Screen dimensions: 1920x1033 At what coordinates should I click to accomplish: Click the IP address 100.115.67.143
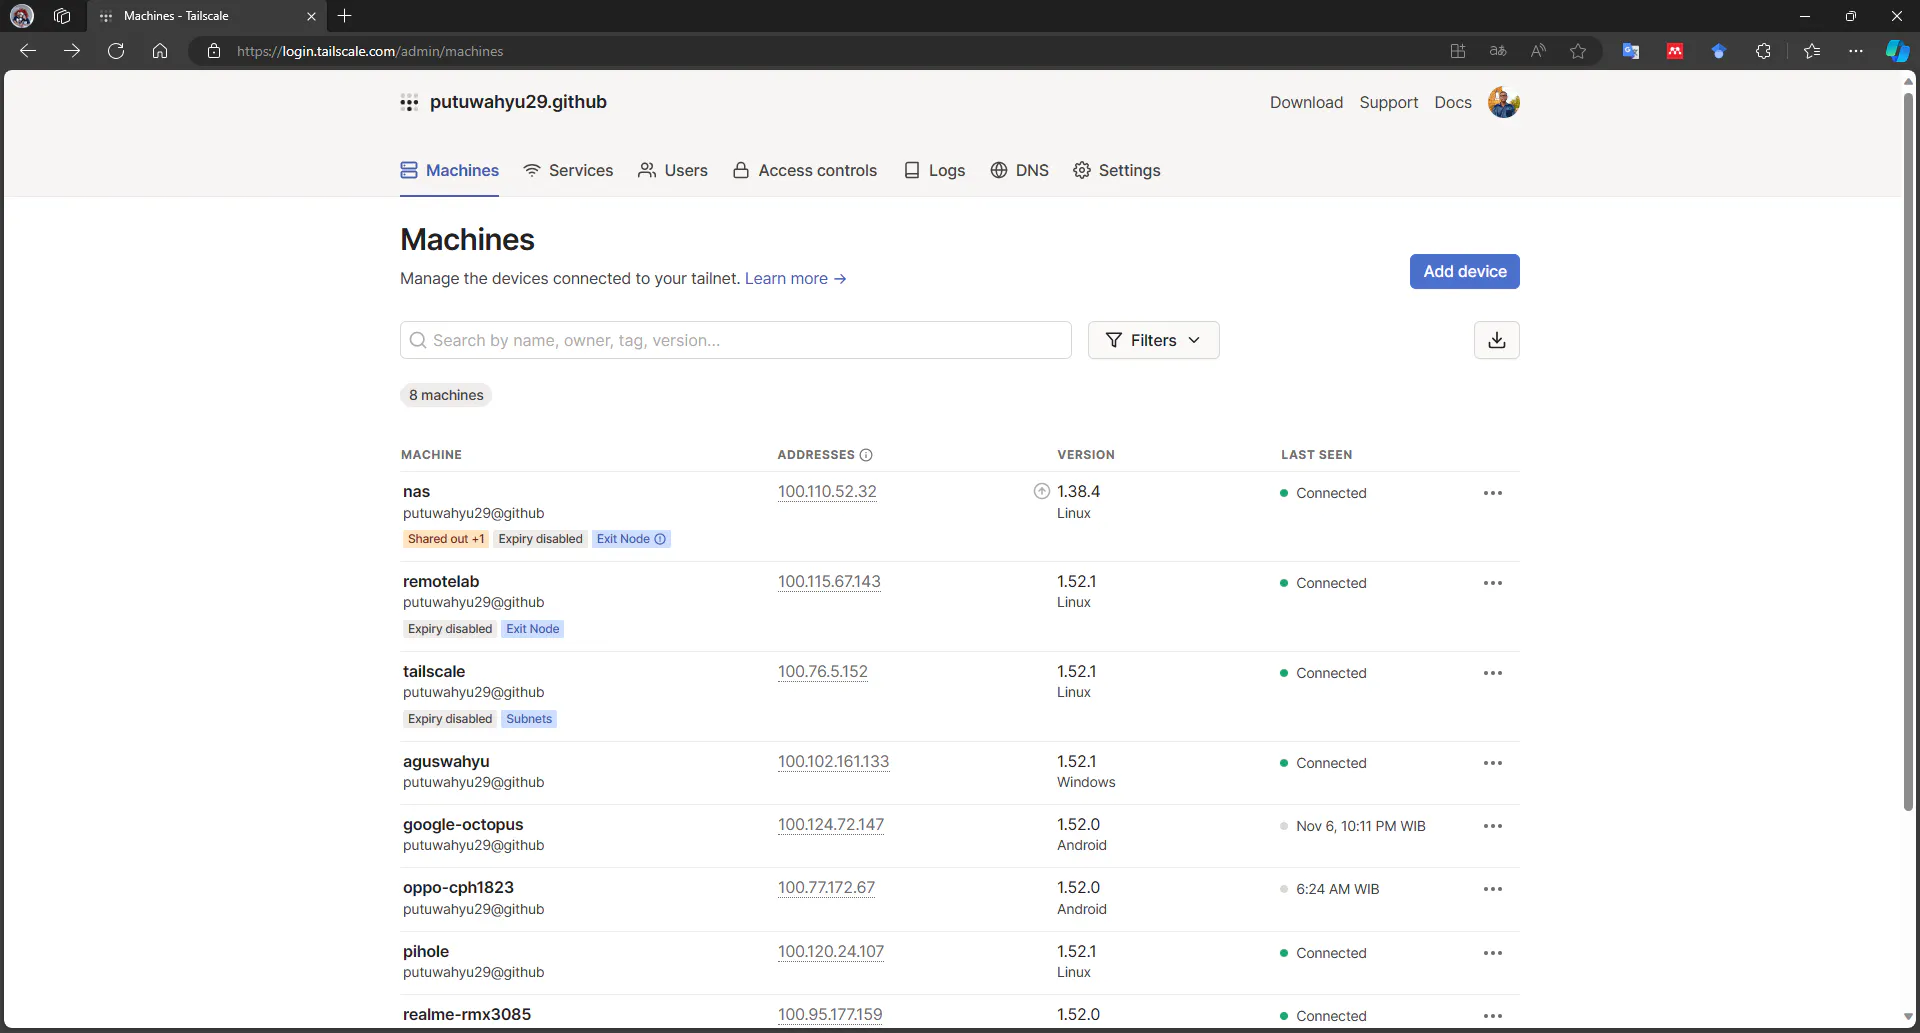829,582
